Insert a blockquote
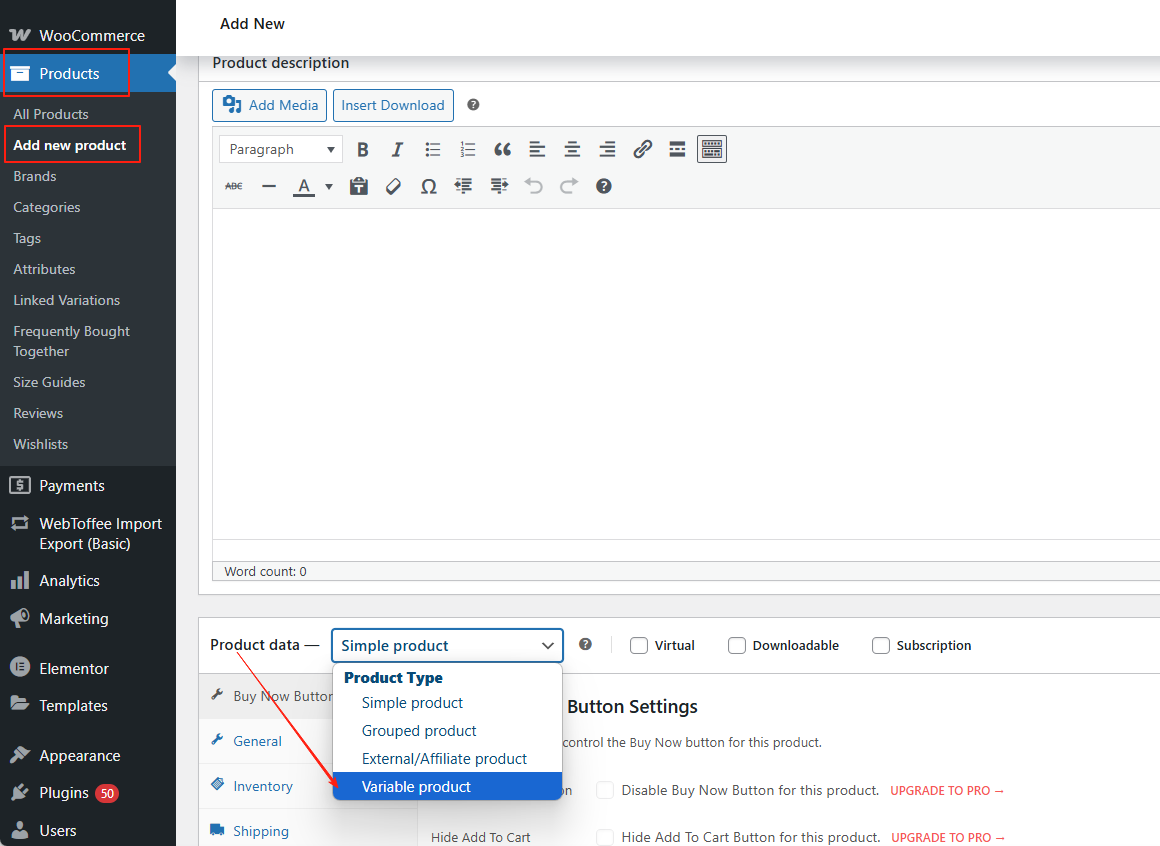Image resolution: width=1160 pixels, height=846 pixels. pyautogui.click(x=502, y=150)
